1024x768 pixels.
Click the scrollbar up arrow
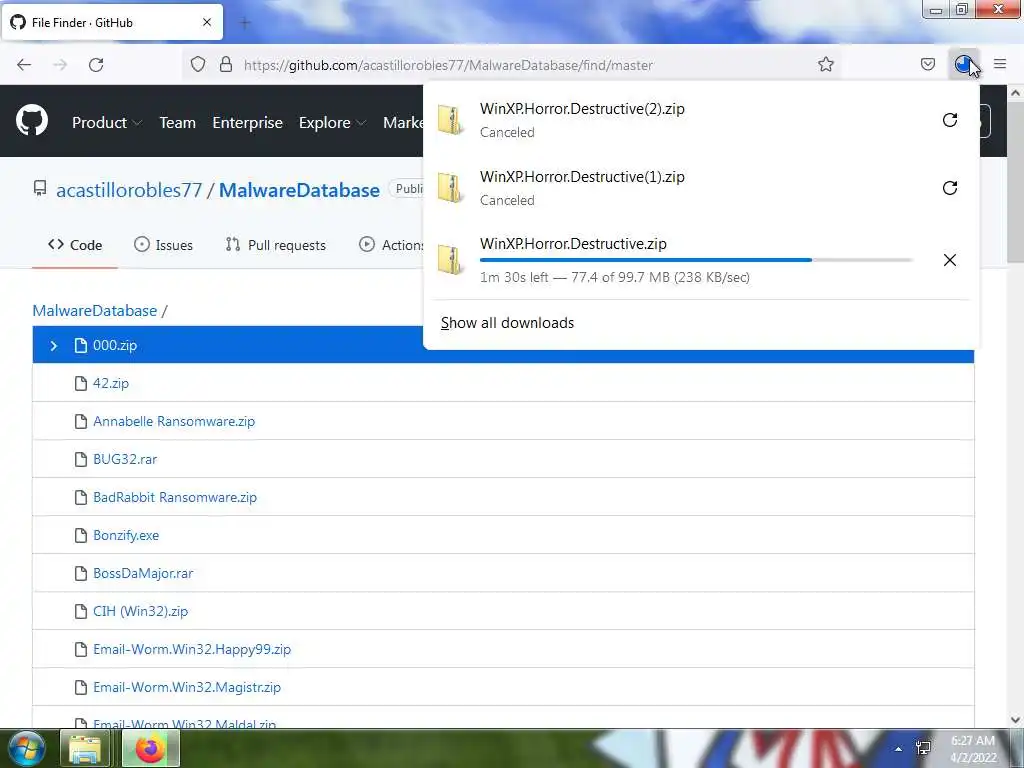coord(1015,93)
